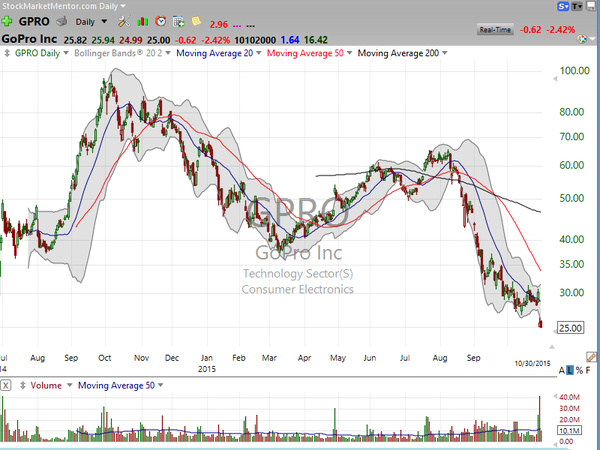The width and height of the screenshot is (600, 450).
Task: Click the ruler measure icon by the date axis
Action: tap(592, 357)
